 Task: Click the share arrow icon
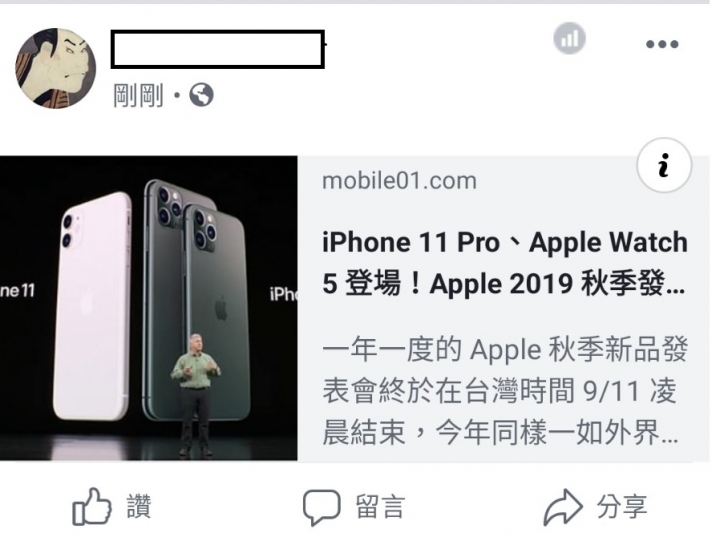coord(563,507)
